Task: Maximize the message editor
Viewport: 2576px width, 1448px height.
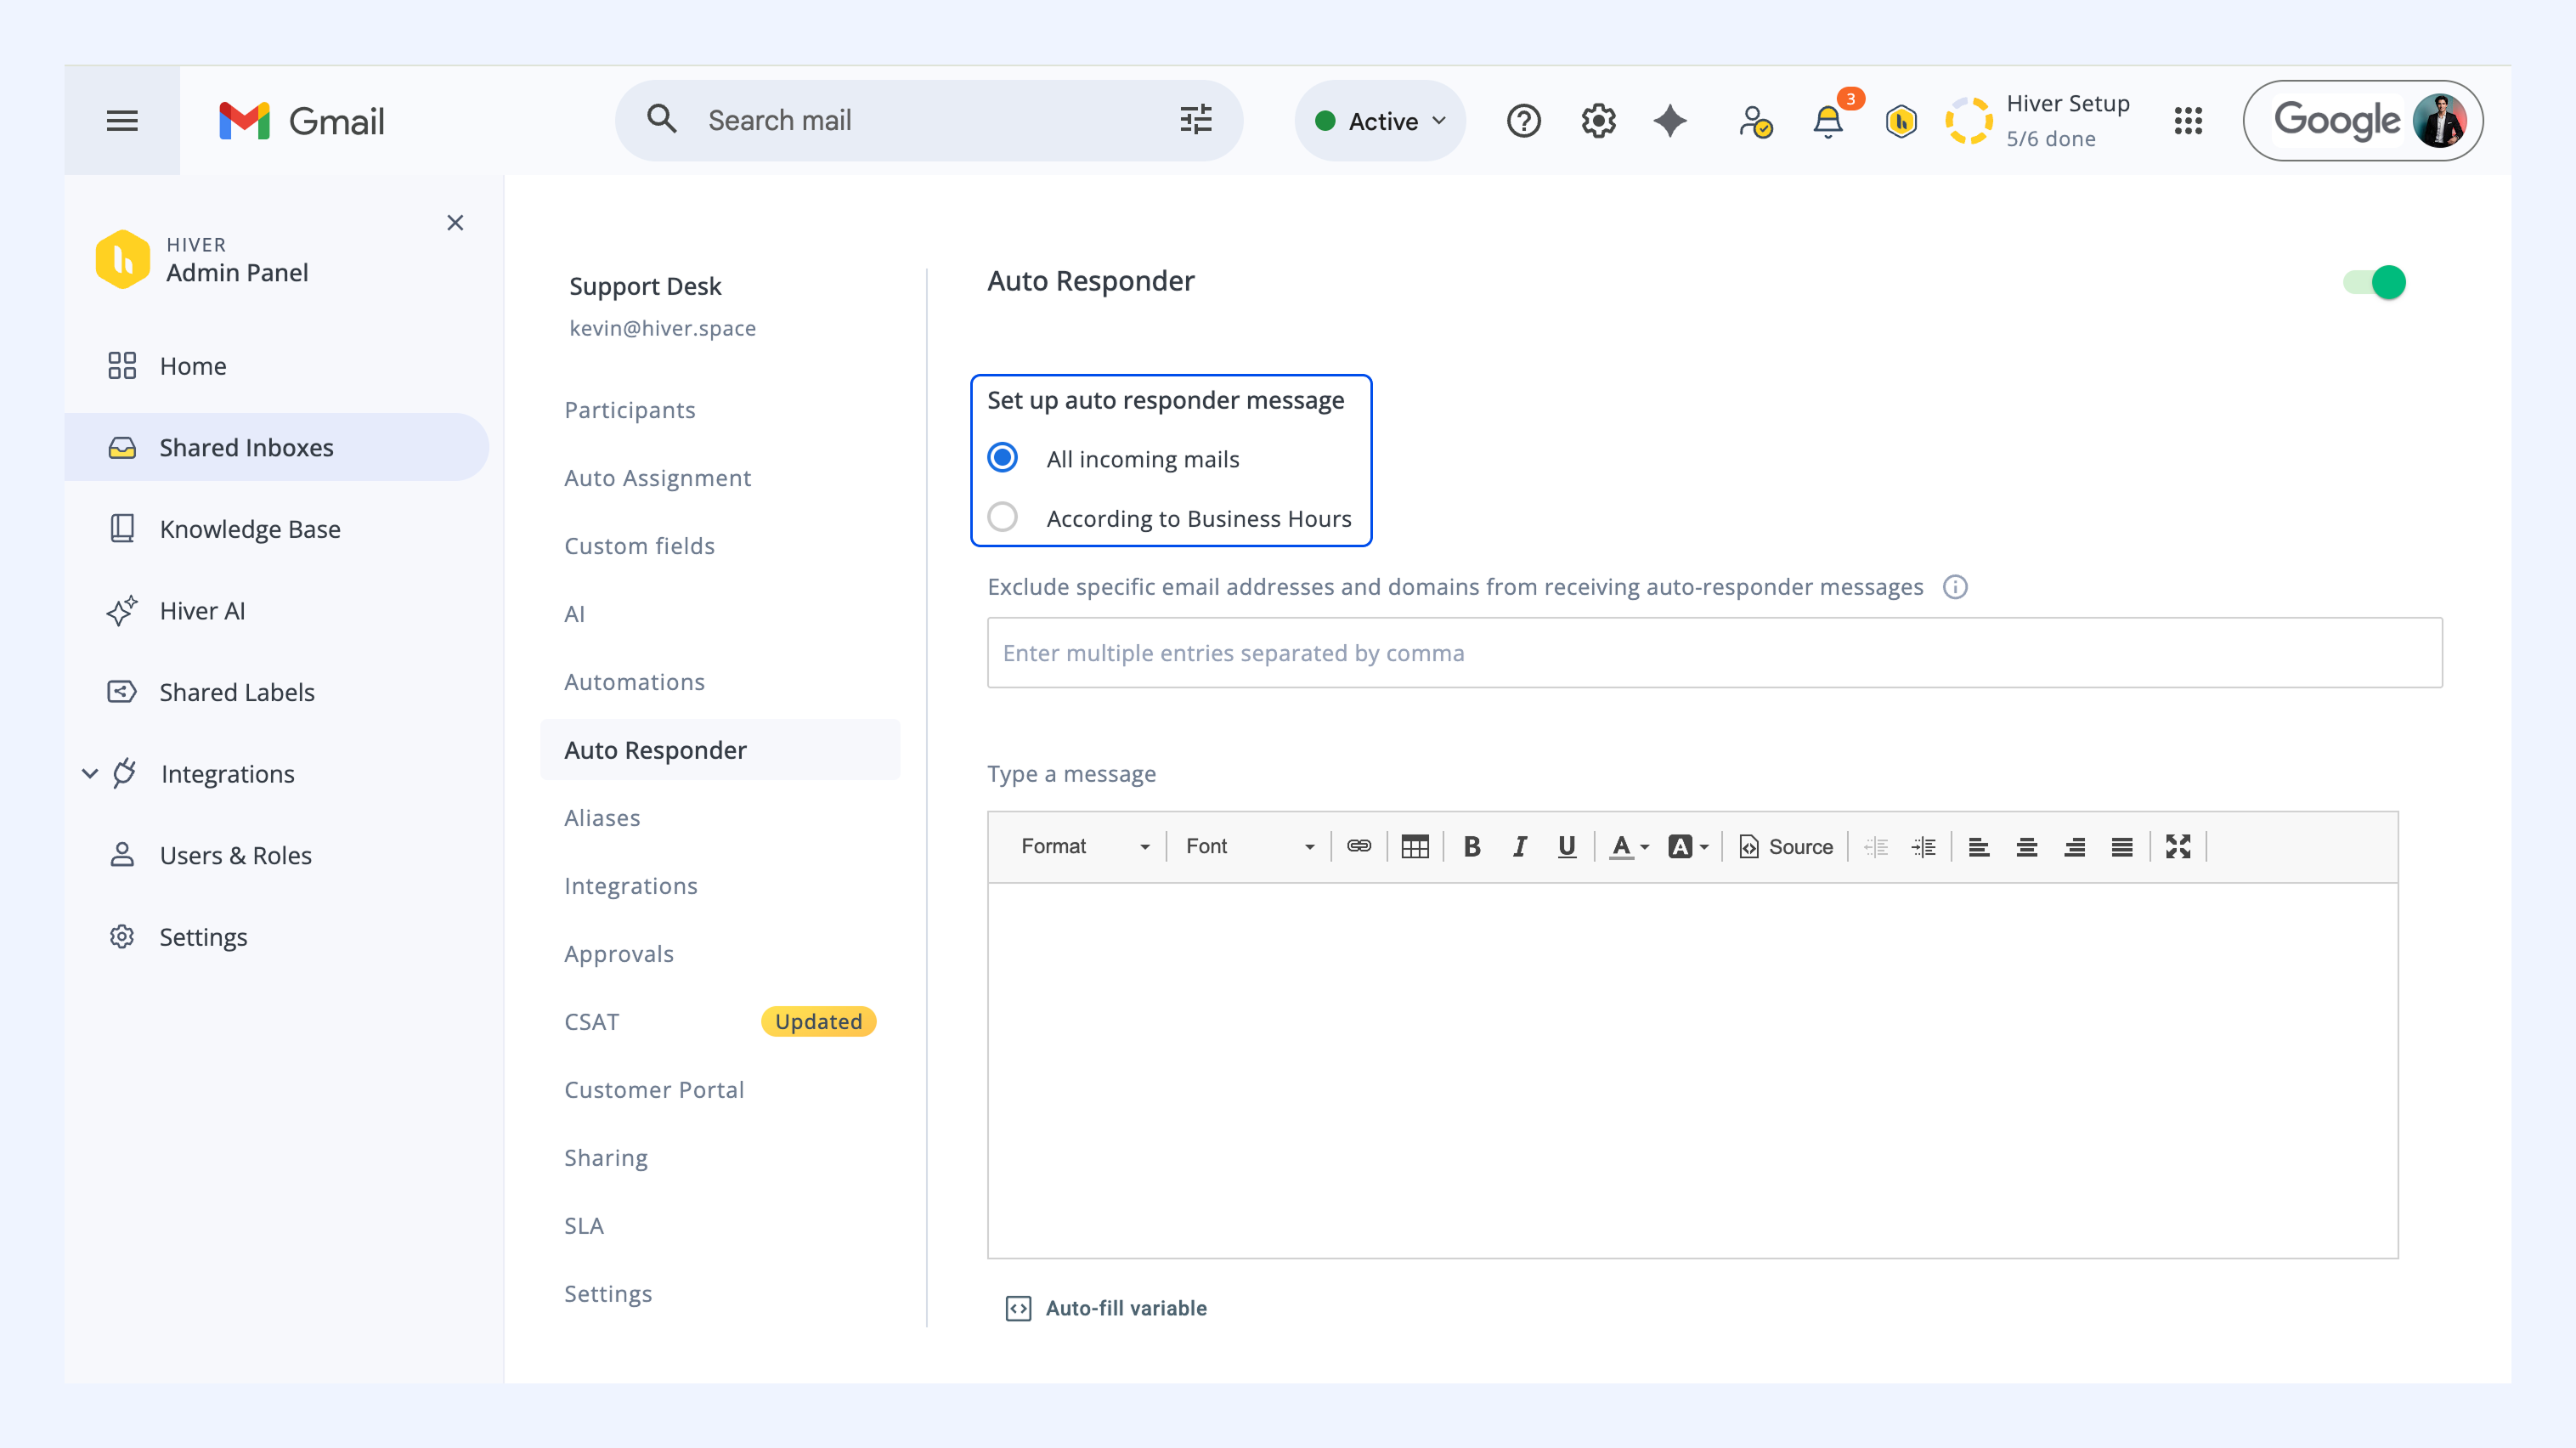Action: 2178,846
